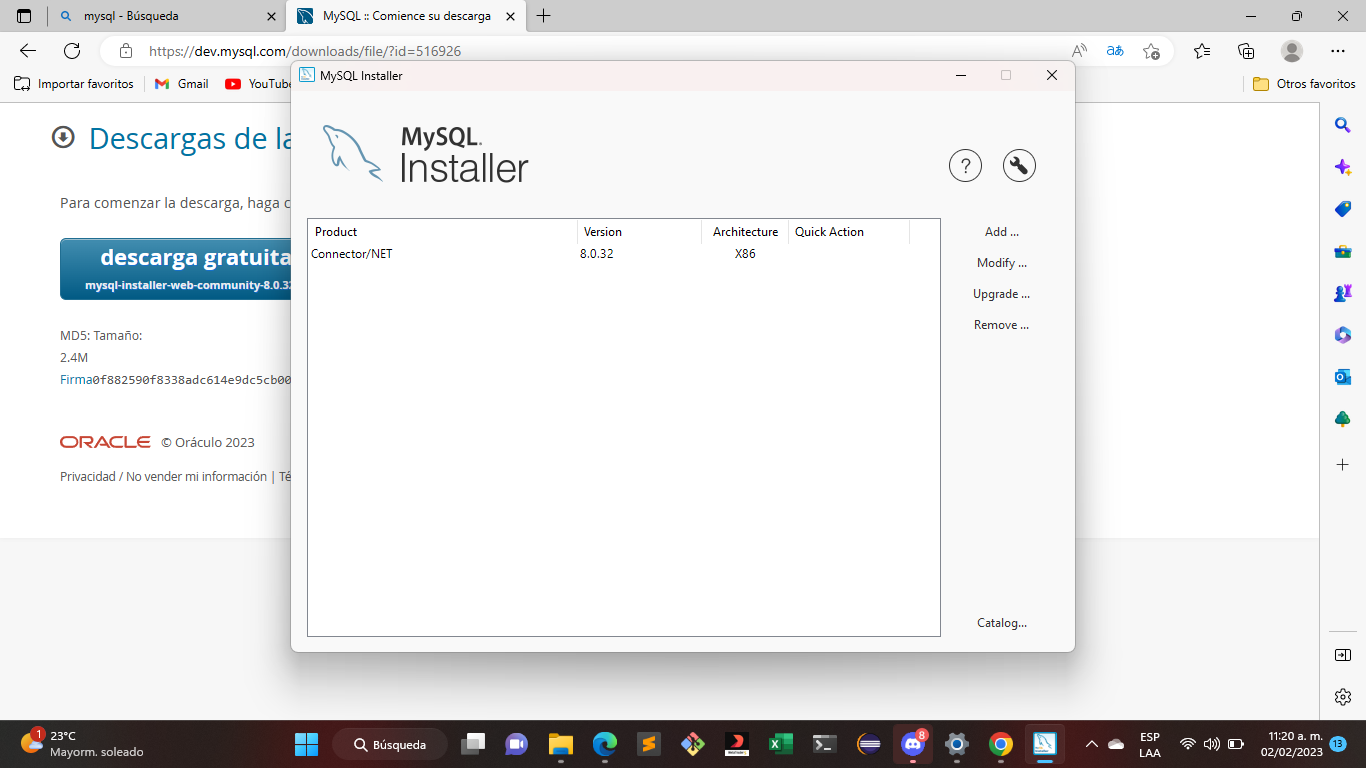This screenshot has height=768, width=1366.
Task: Open File Explorer from the taskbar
Action: point(560,744)
